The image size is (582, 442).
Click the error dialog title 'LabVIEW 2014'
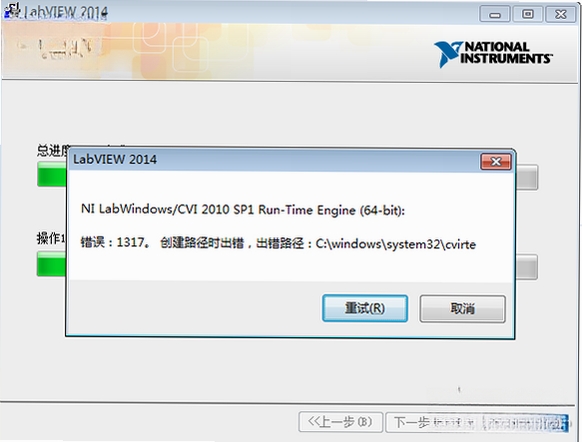[x=115, y=160]
